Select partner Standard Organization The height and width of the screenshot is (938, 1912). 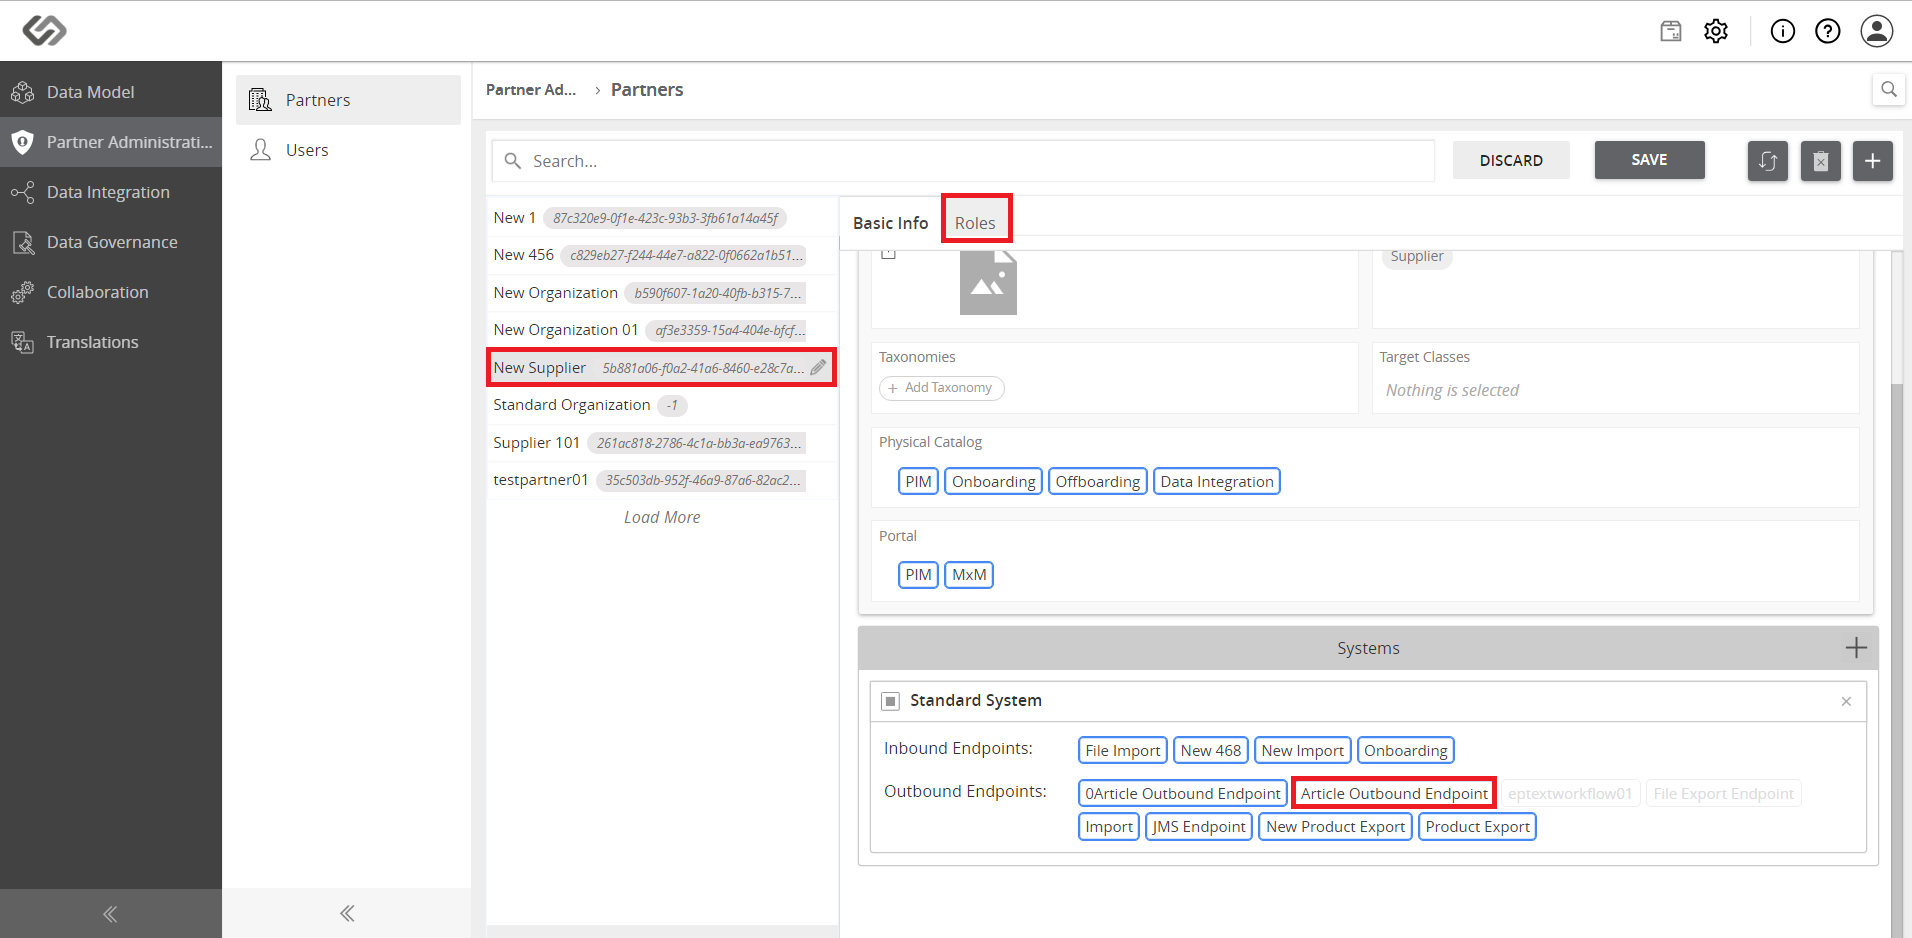(661, 405)
